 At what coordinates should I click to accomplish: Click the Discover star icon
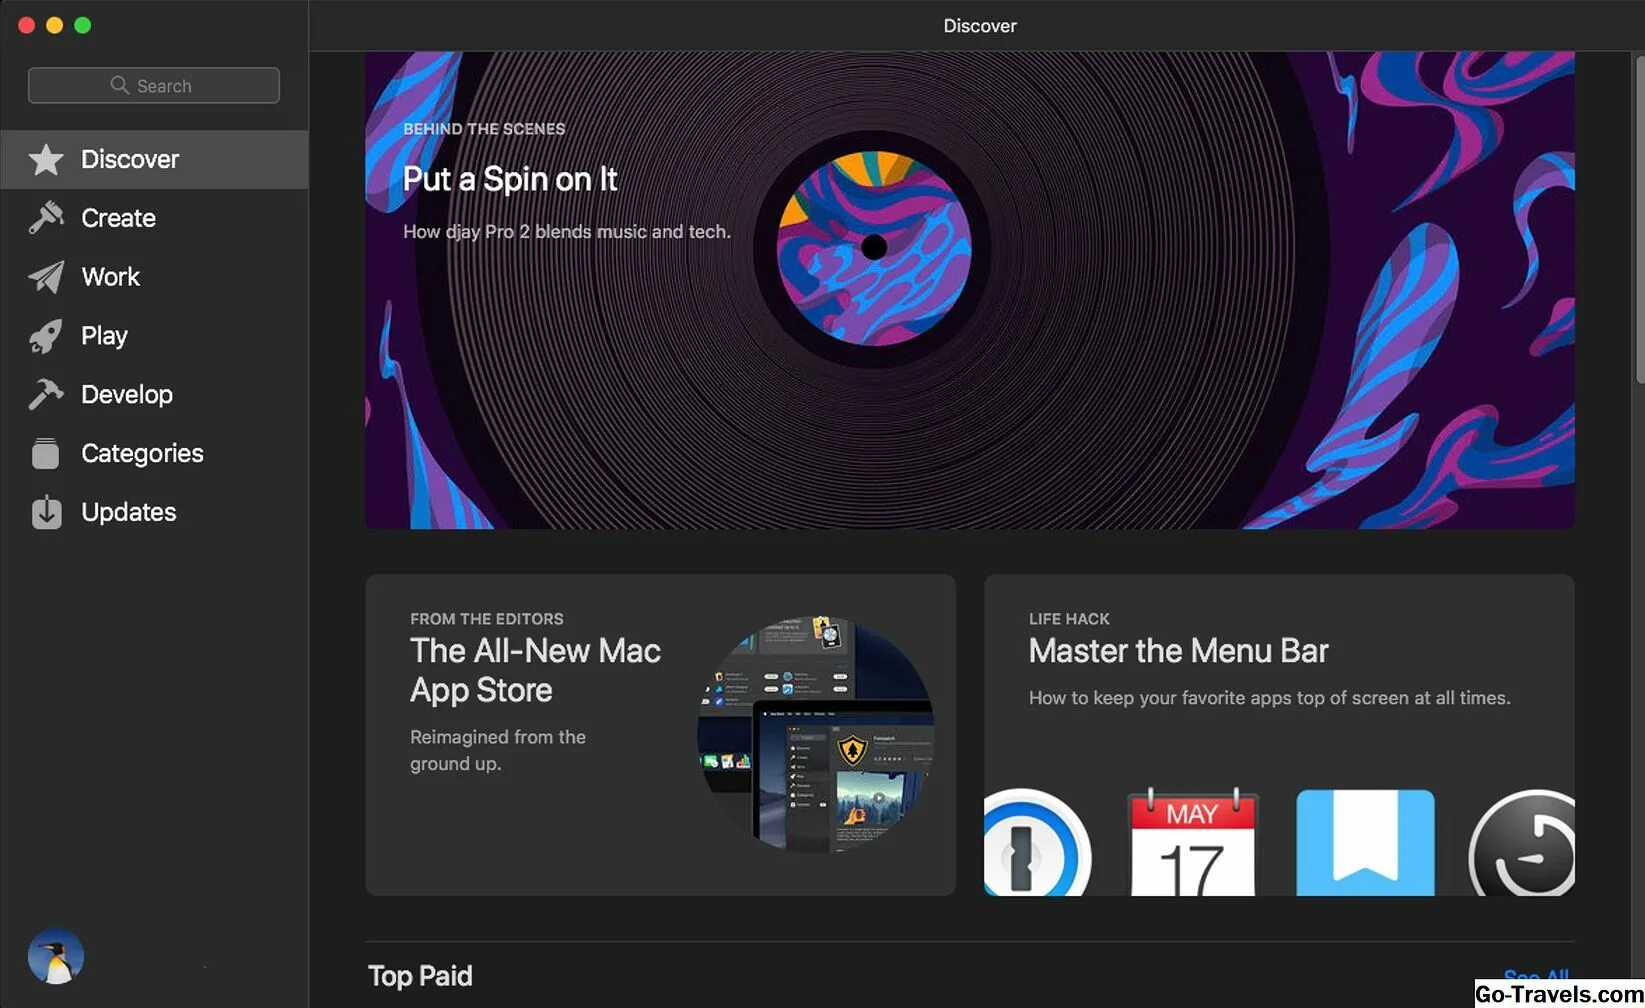tap(46, 159)
